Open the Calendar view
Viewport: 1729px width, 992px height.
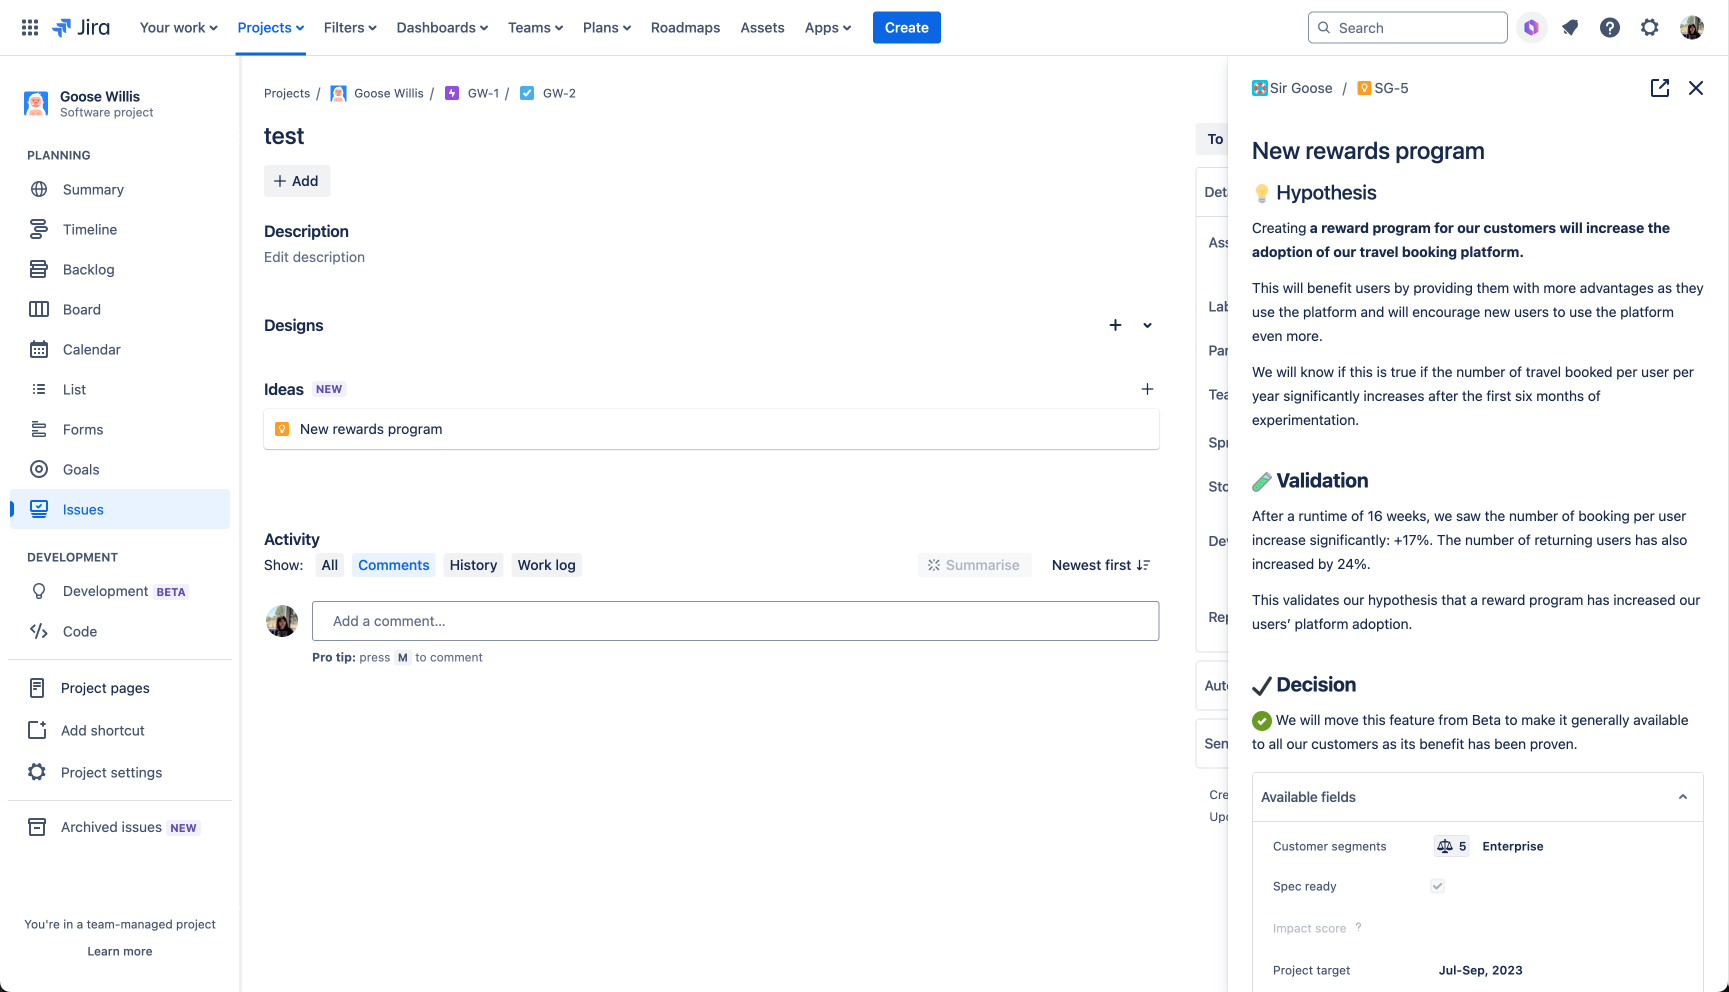point(90,349)
